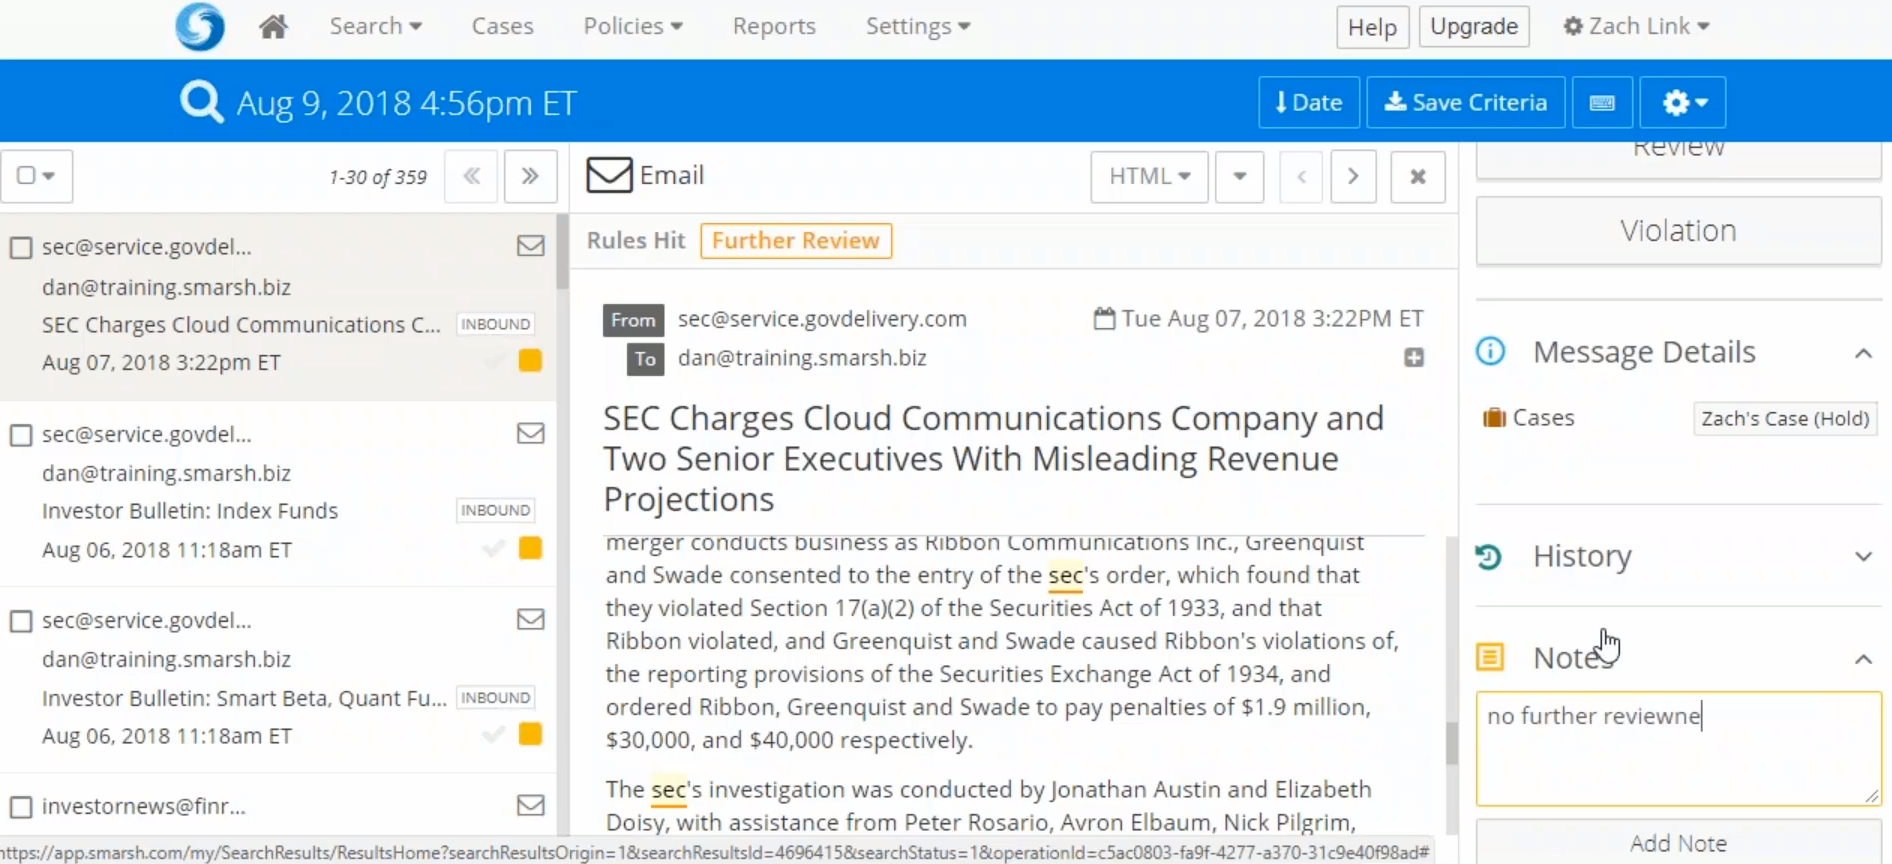Screen dimensions: 1892x864
Task: Click the Zach's Case (Hold) tag
Action: pos(1785,418)
